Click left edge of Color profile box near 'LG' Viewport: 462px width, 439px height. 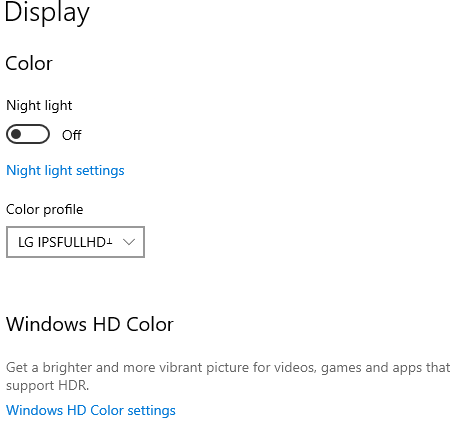(13, 242)
